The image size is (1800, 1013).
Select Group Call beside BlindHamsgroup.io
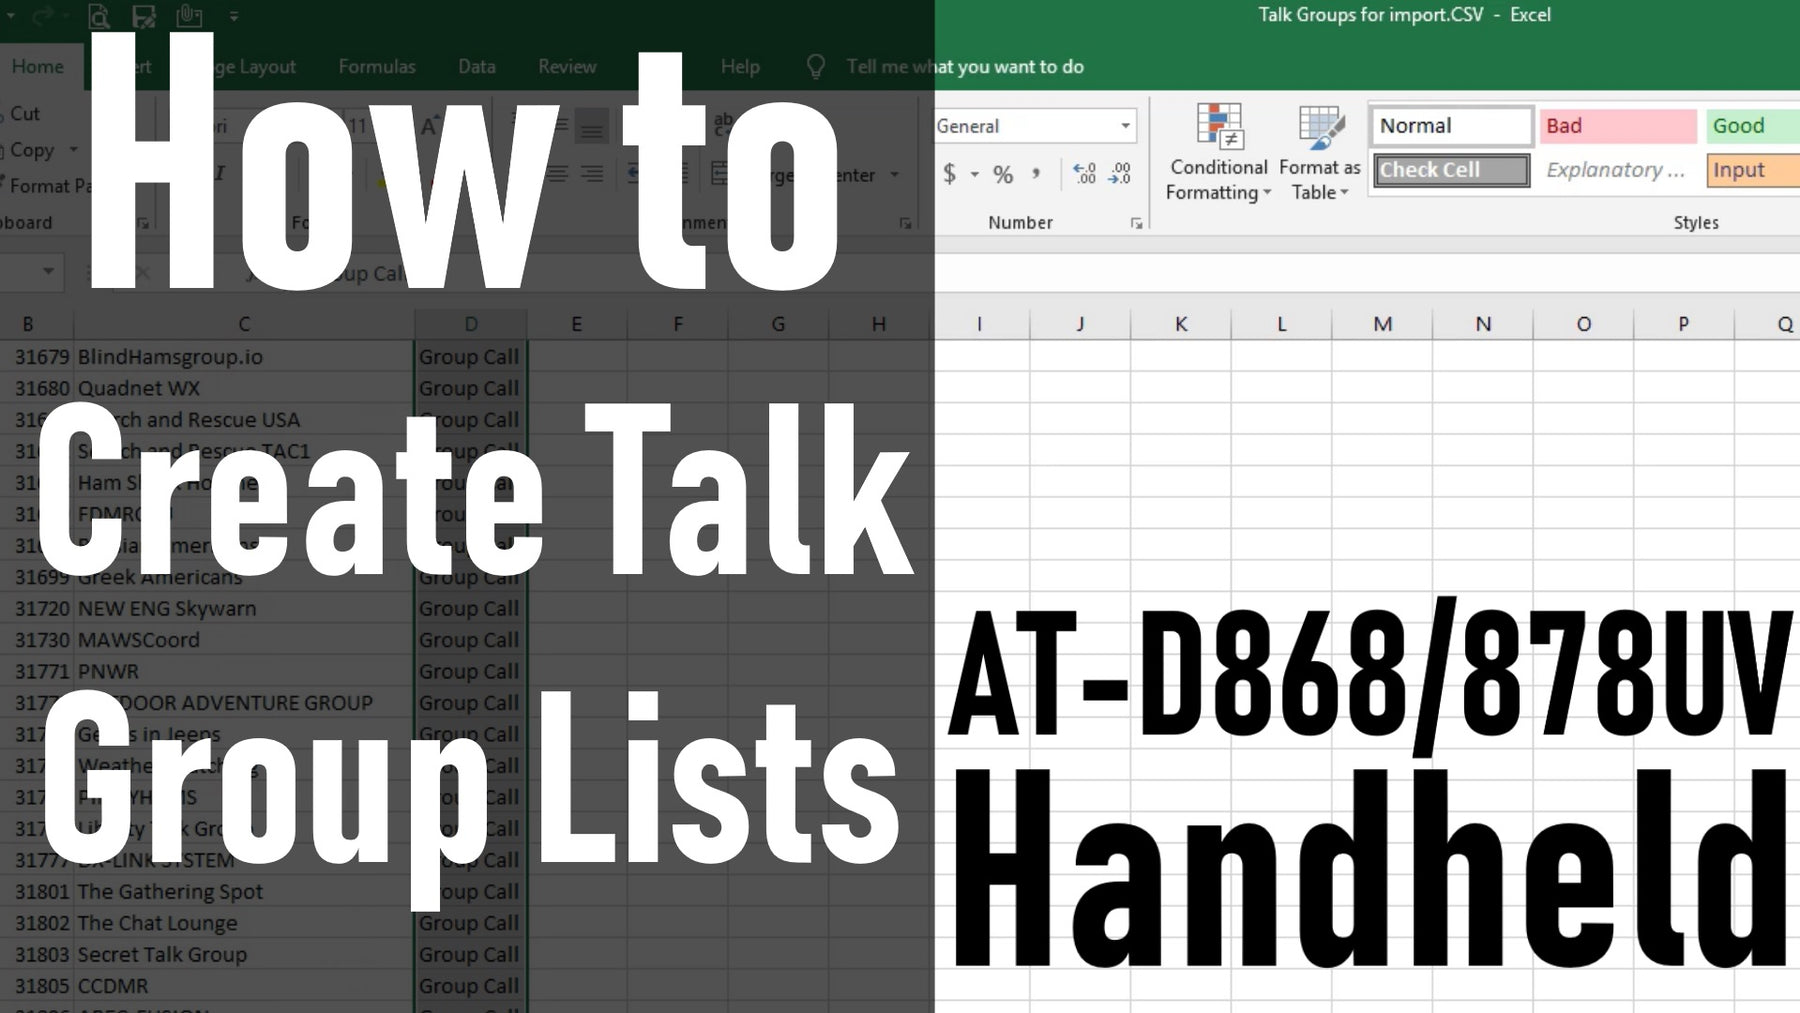tap(470, 357)
